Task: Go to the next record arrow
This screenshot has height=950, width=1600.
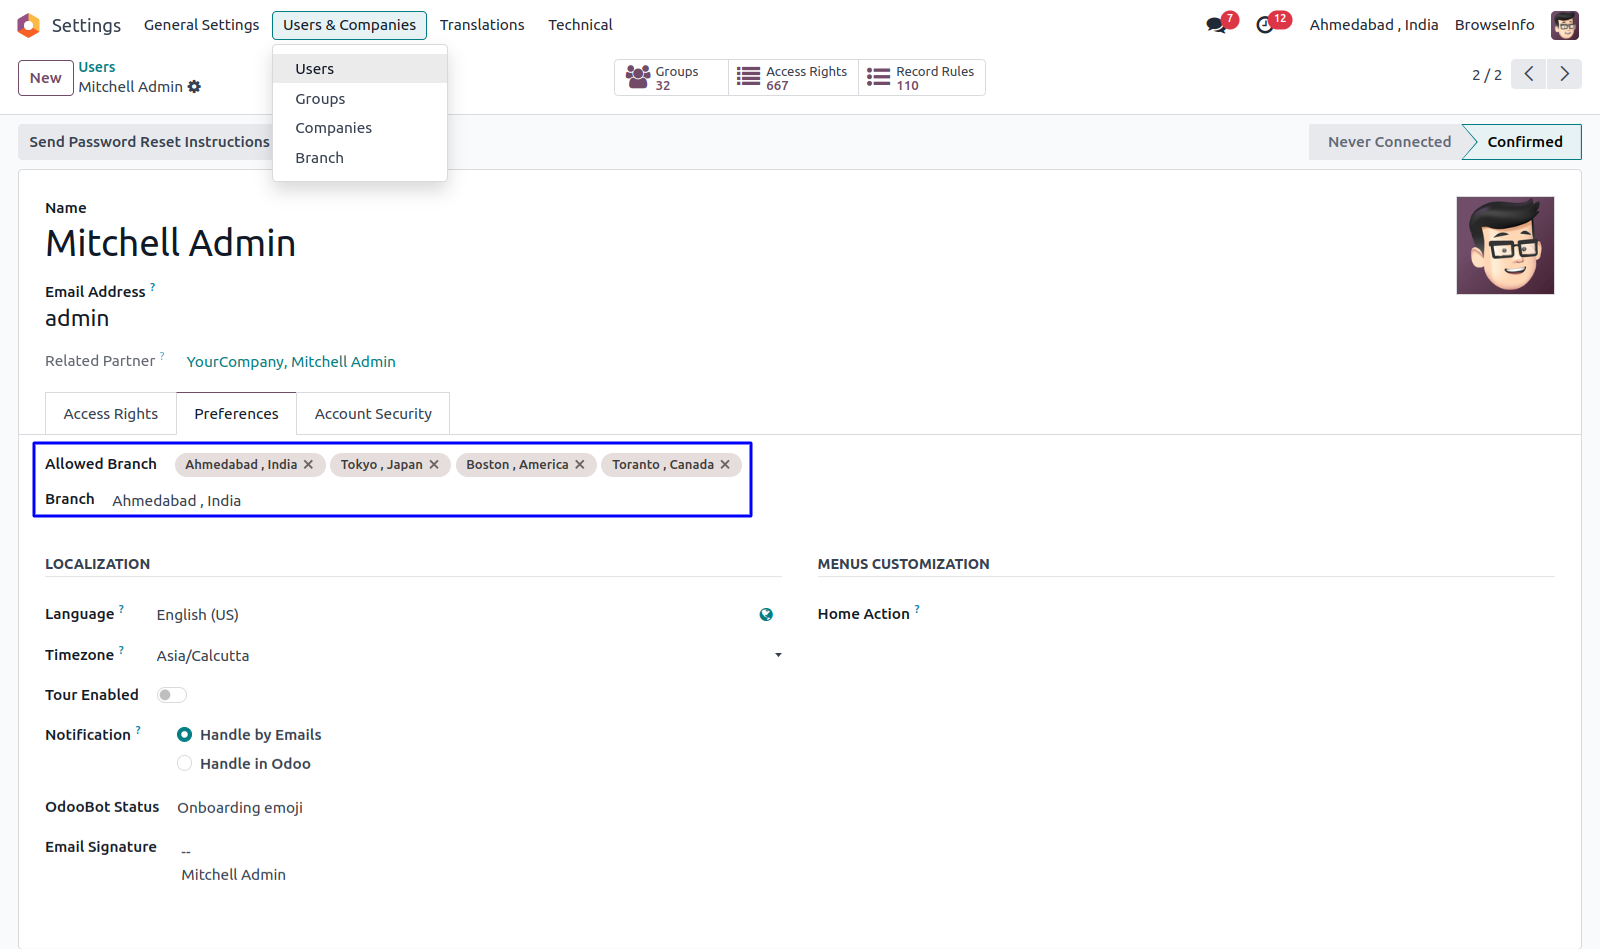Action: click(1564, 74)
